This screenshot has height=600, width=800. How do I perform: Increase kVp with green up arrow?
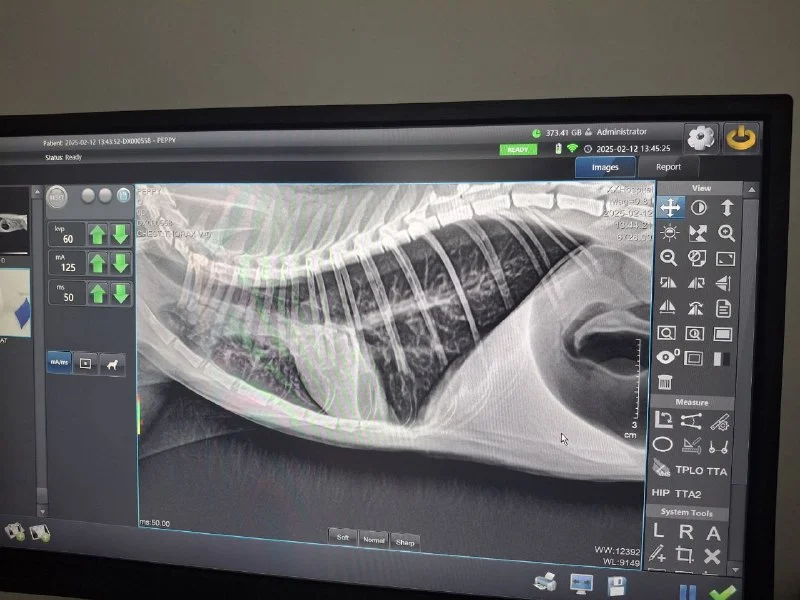[x=97, y=234]
